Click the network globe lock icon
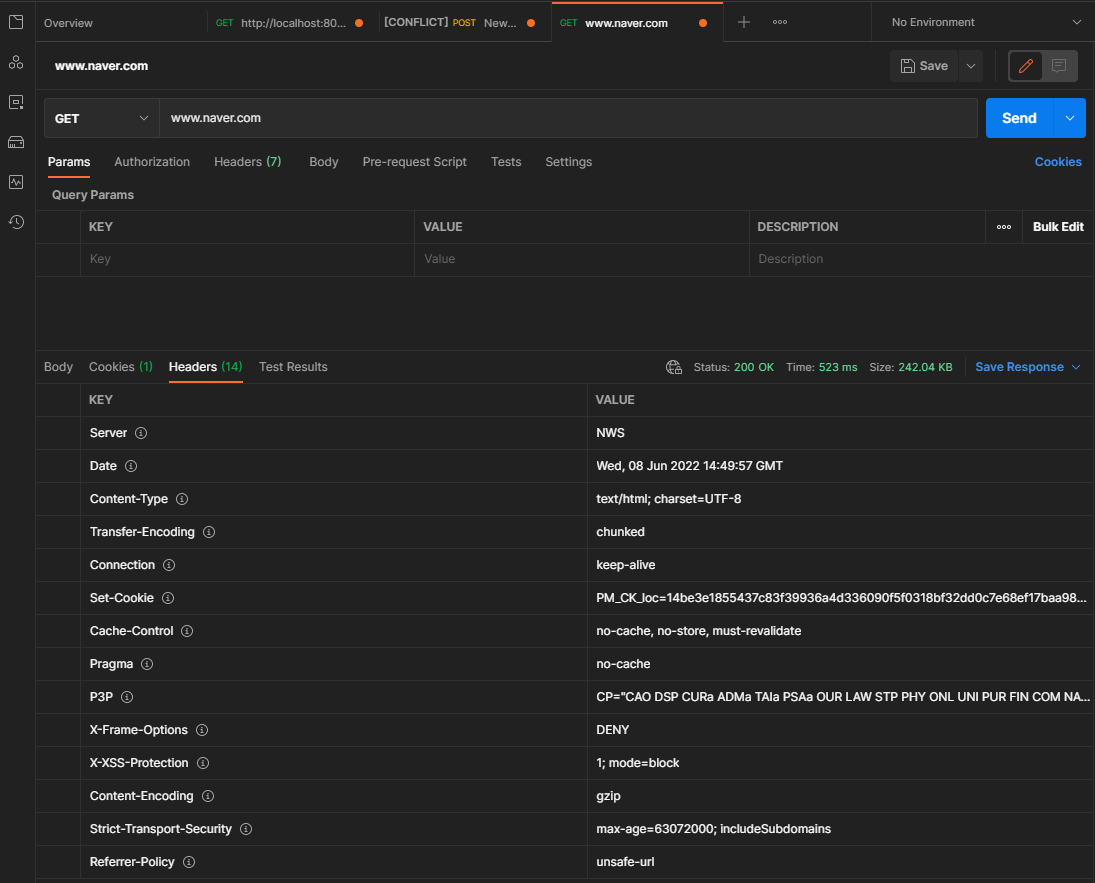This screenshot has height=883, width=1095. click(x=674, y=367)
